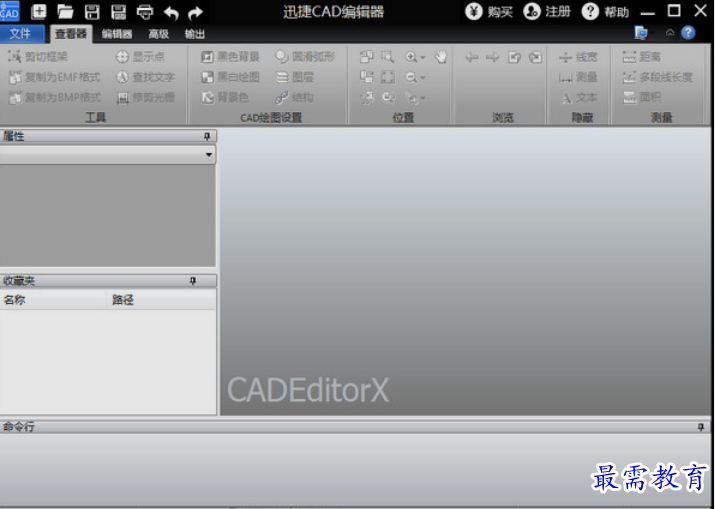The image size is (715, 509).
Task: Select the 距离 measure tool
Action: (641, 57)
